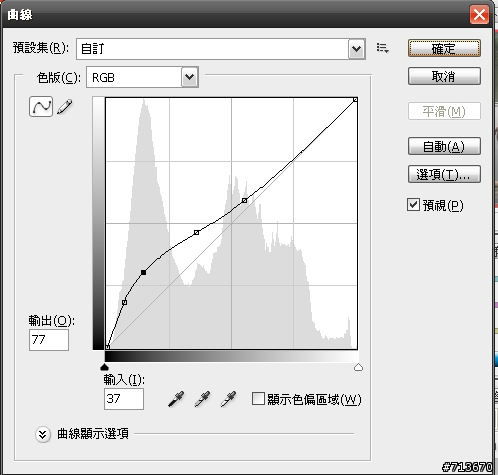Viewport: 498px width, 475px height.
Task: Toggle the 預視 preview checkbox
Action: (413, 204)
